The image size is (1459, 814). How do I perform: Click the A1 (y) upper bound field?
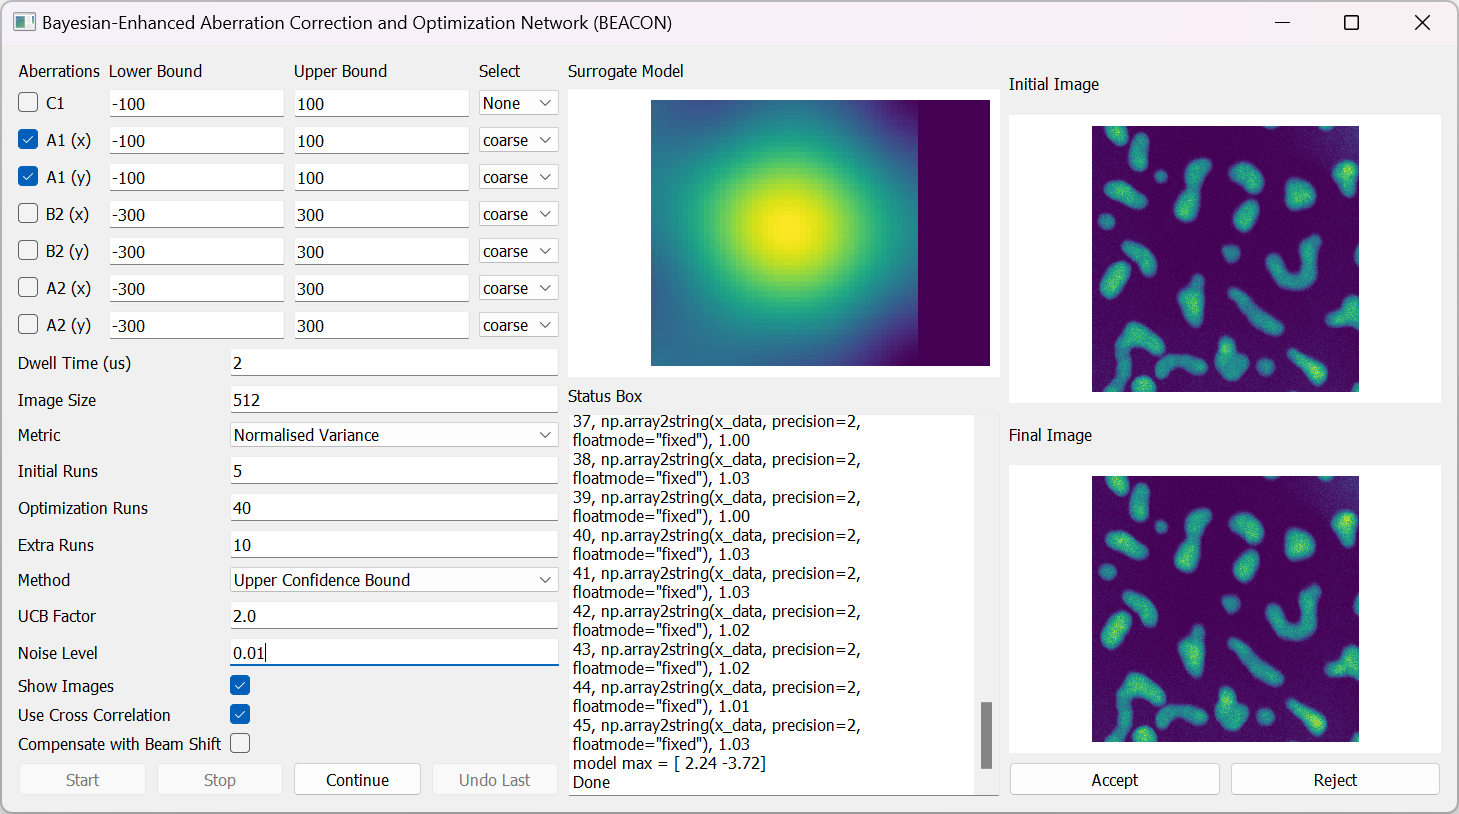point(381,177)
